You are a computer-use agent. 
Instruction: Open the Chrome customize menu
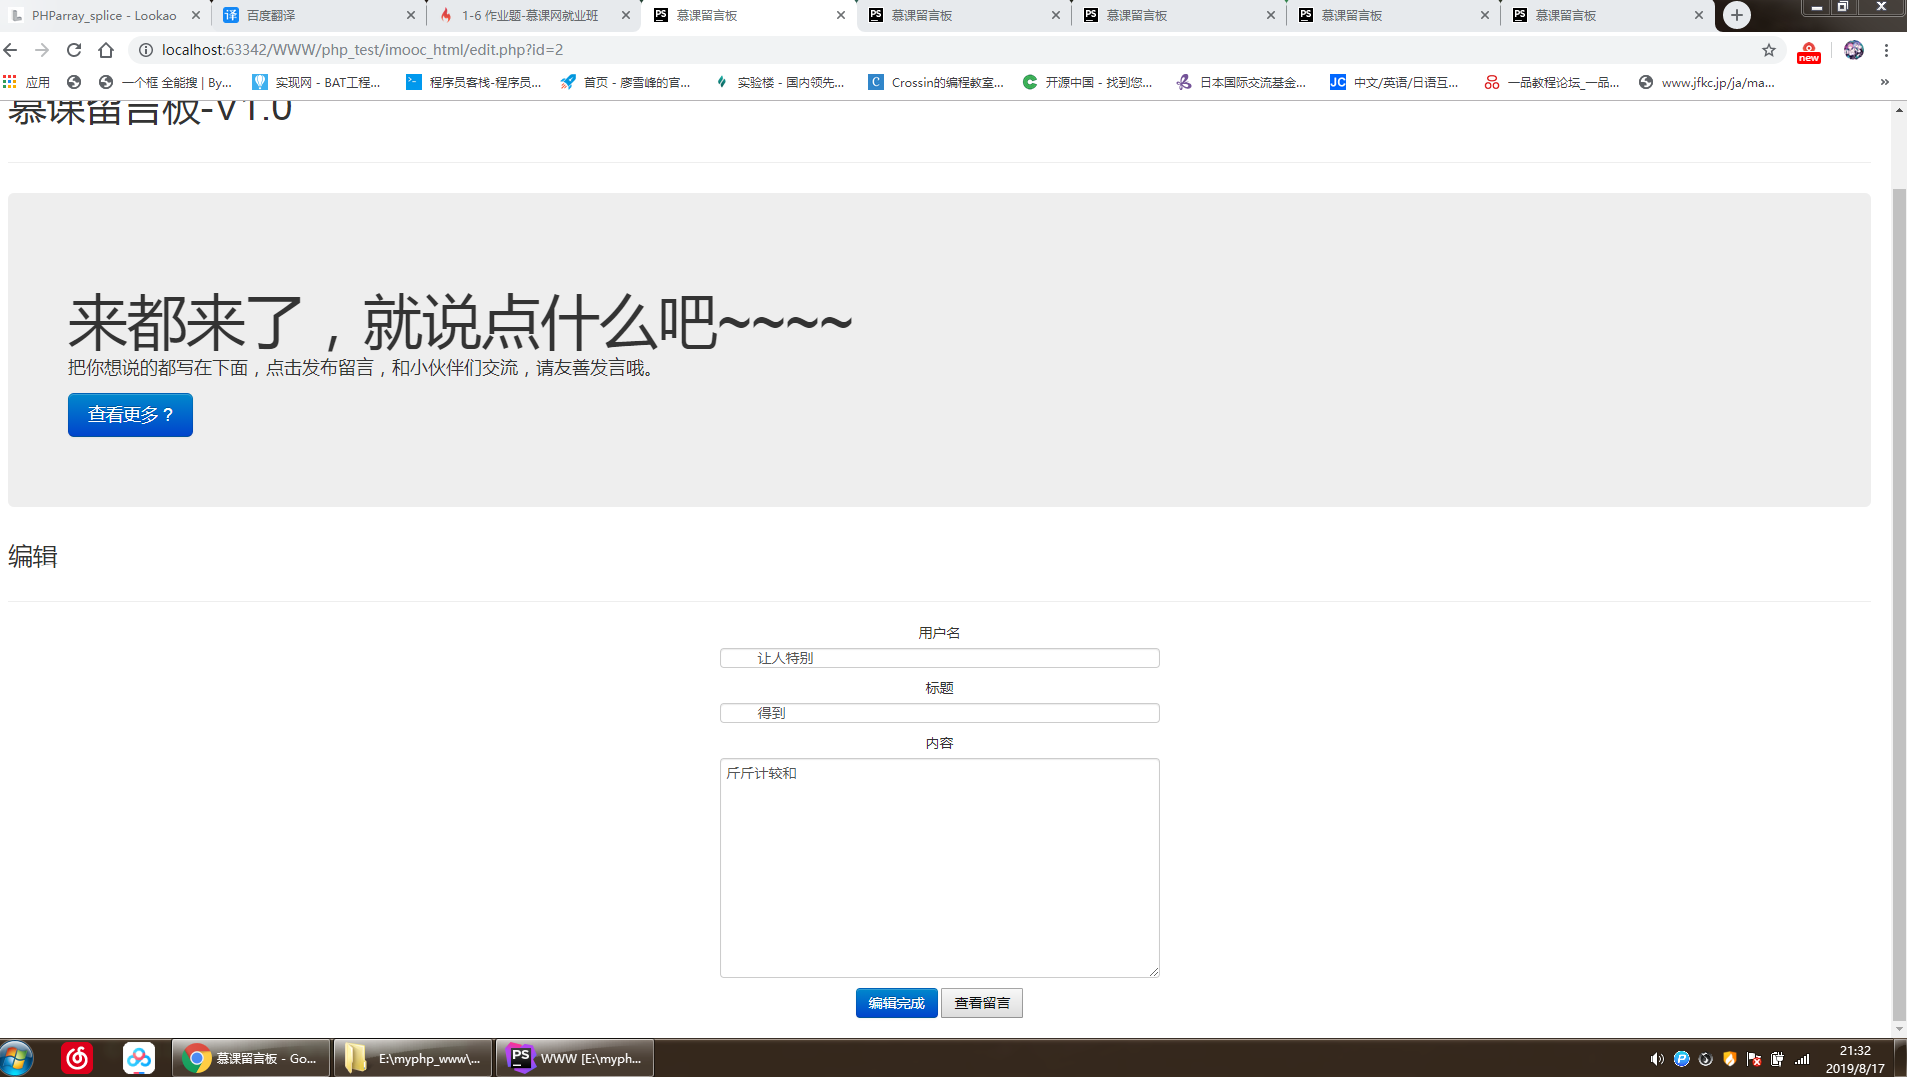click(1886, 49)
